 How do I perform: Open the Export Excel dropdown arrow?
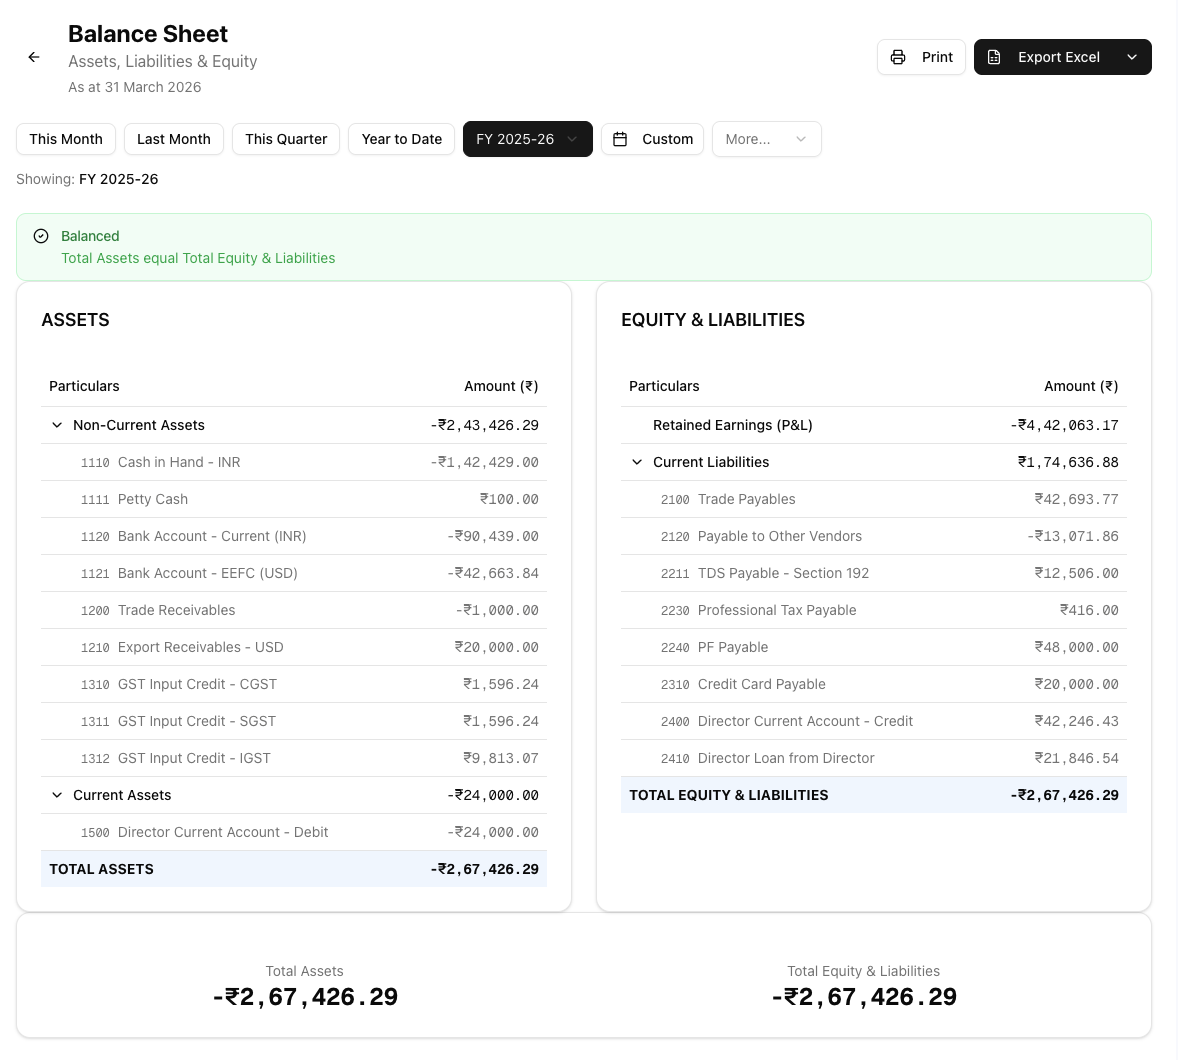[x=1132, y=57]
